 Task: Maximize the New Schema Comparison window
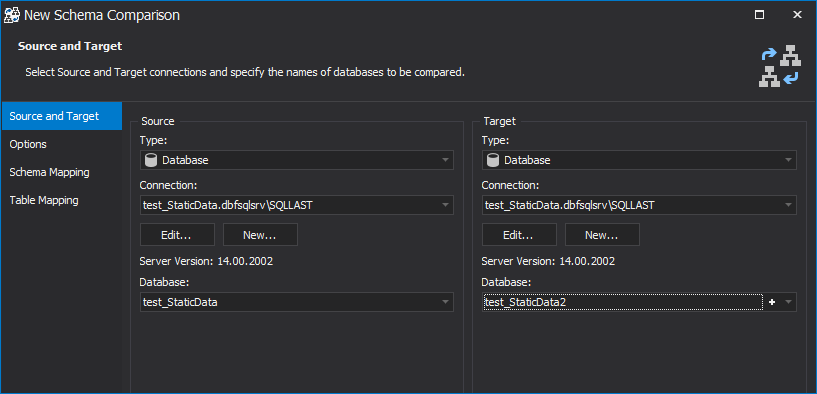[760, 15]
